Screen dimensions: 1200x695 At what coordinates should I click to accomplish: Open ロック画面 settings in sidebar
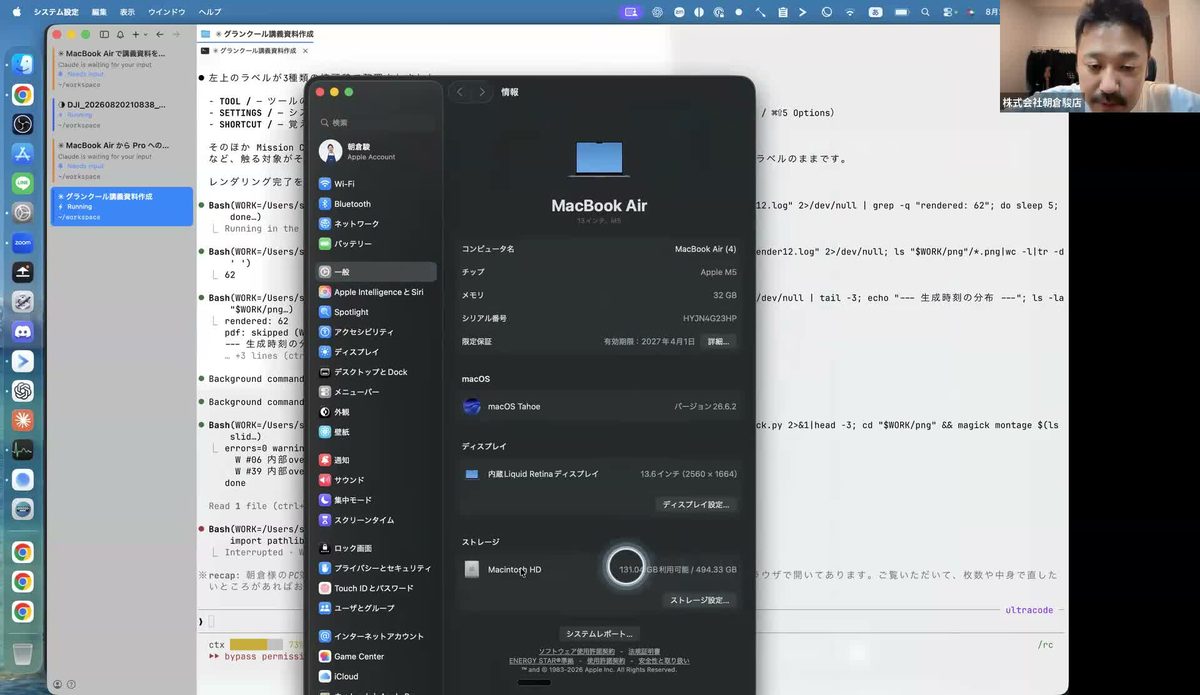(x=376, y=548)
